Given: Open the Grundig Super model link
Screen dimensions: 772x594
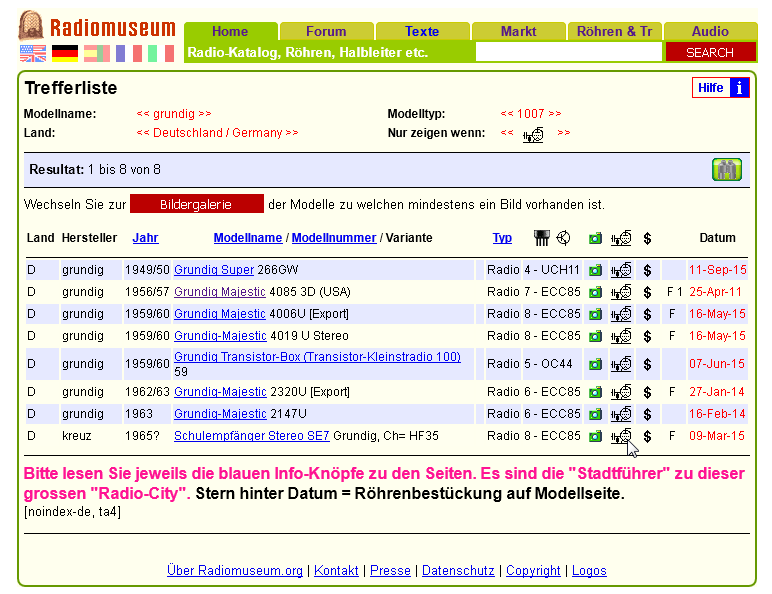Looking at the screenshot, I should pos(214,270).
